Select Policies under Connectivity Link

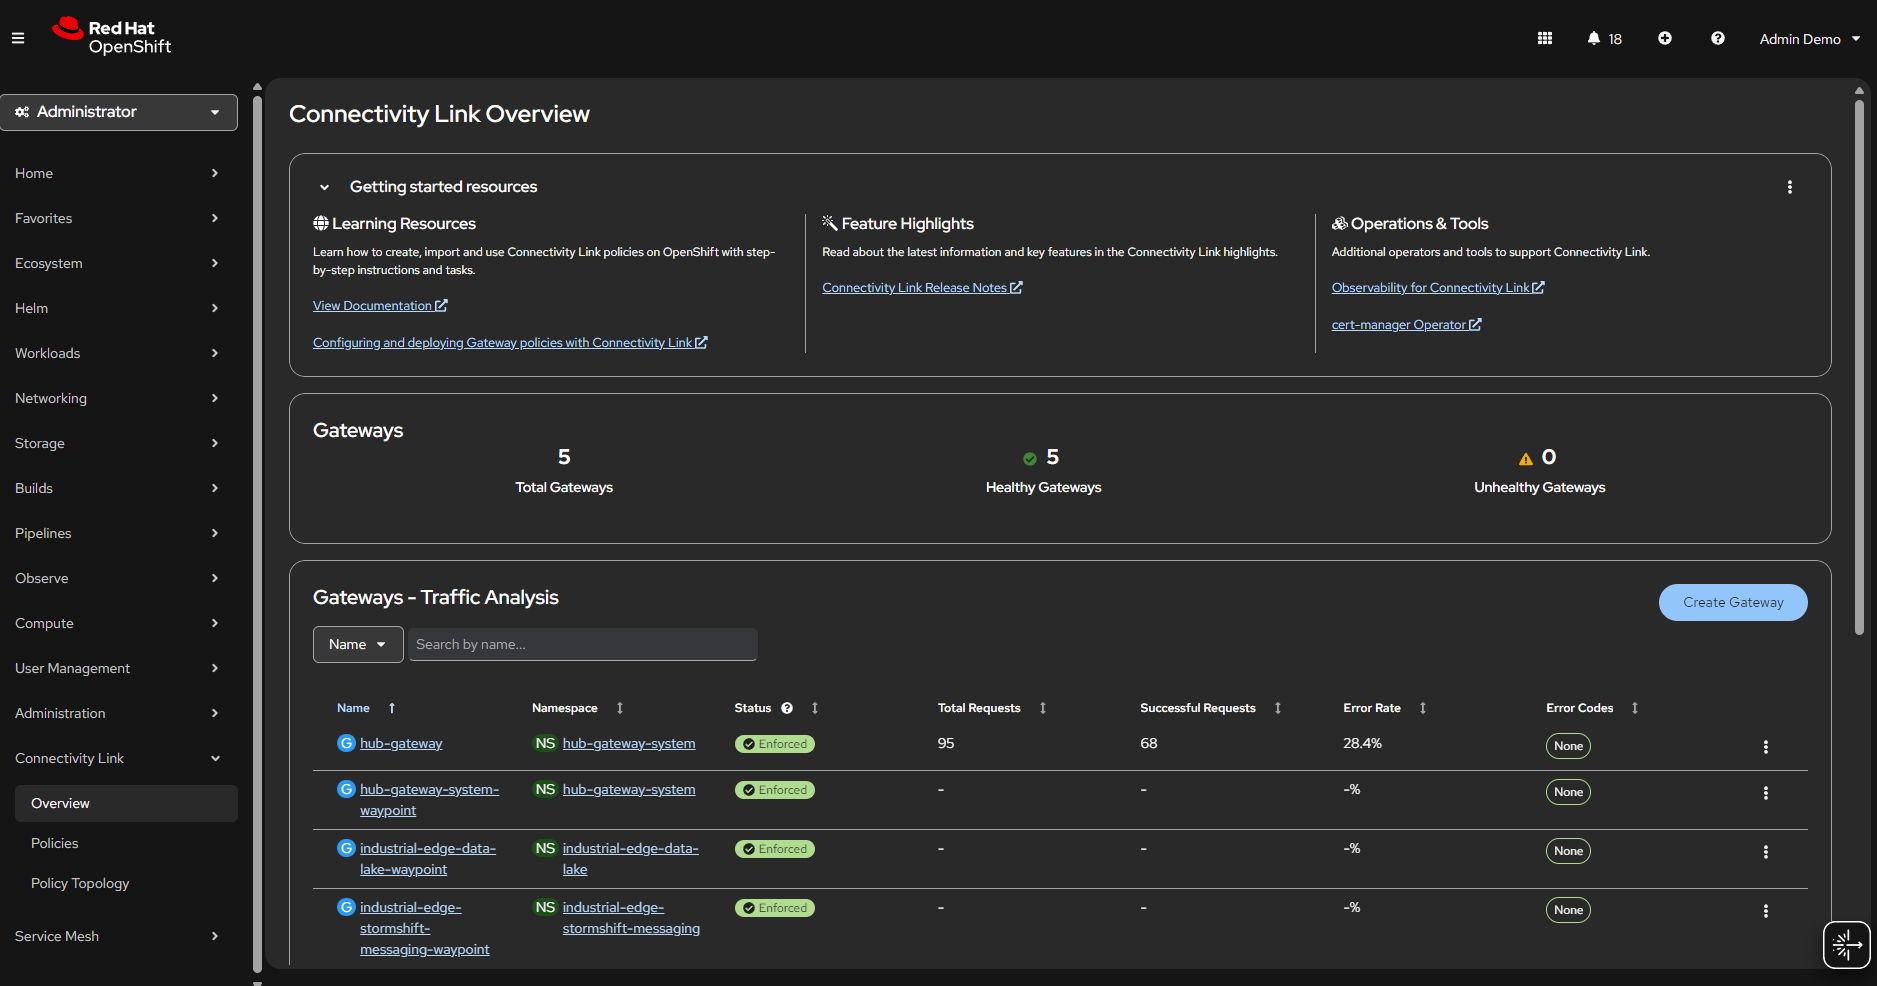click(x=126, y=843)
